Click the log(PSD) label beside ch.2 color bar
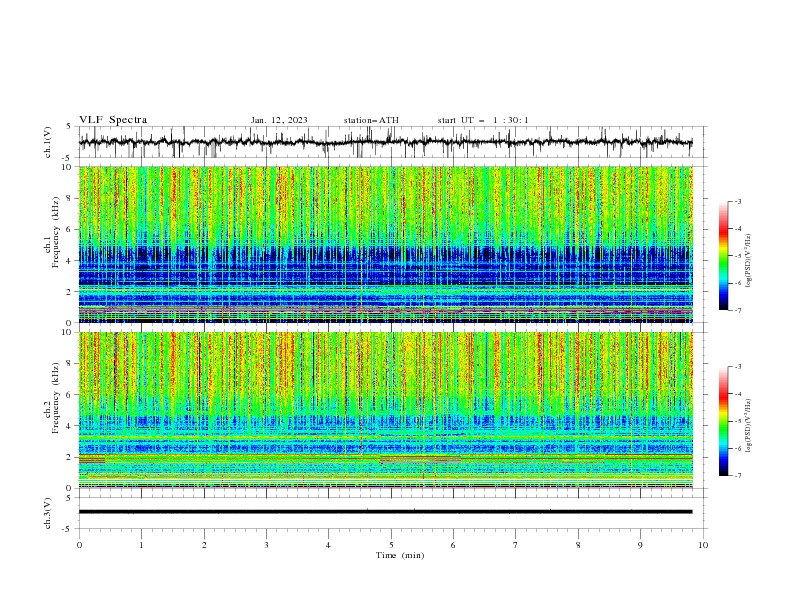This screenshot has width=792, height=612. (748, 426)
